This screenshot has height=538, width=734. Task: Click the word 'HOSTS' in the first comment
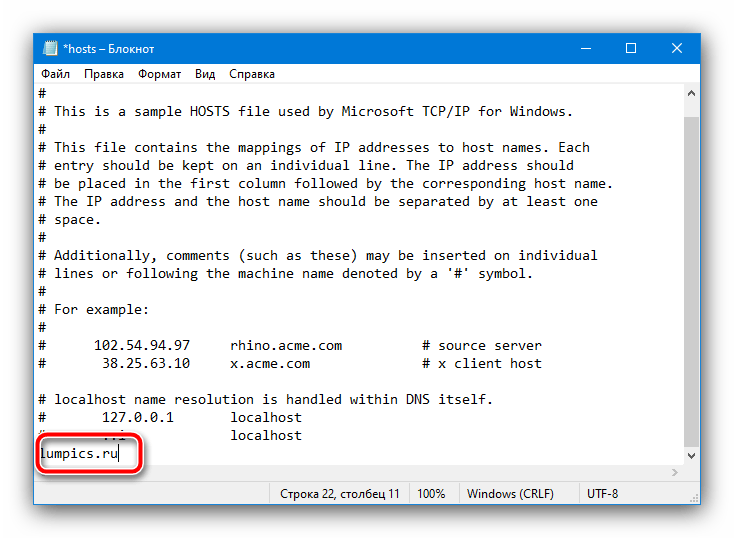click(210, 111)
